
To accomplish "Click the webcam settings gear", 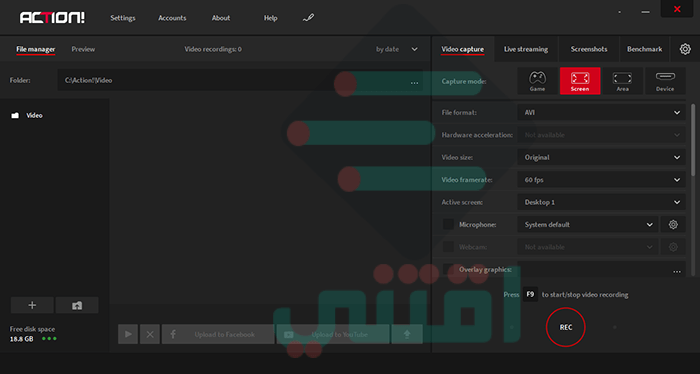I will pos(673,247).
